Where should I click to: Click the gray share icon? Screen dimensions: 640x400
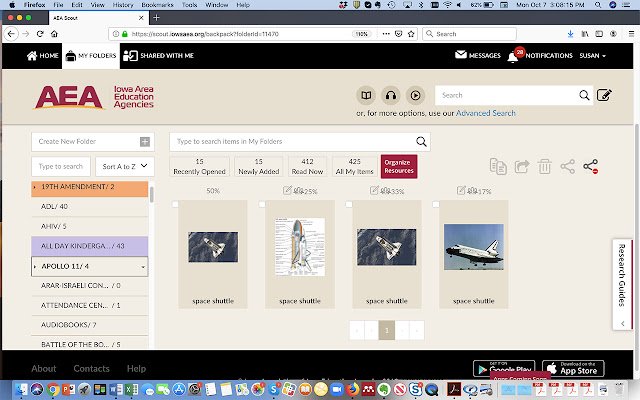pyautogui.click(x=567, y=166)
